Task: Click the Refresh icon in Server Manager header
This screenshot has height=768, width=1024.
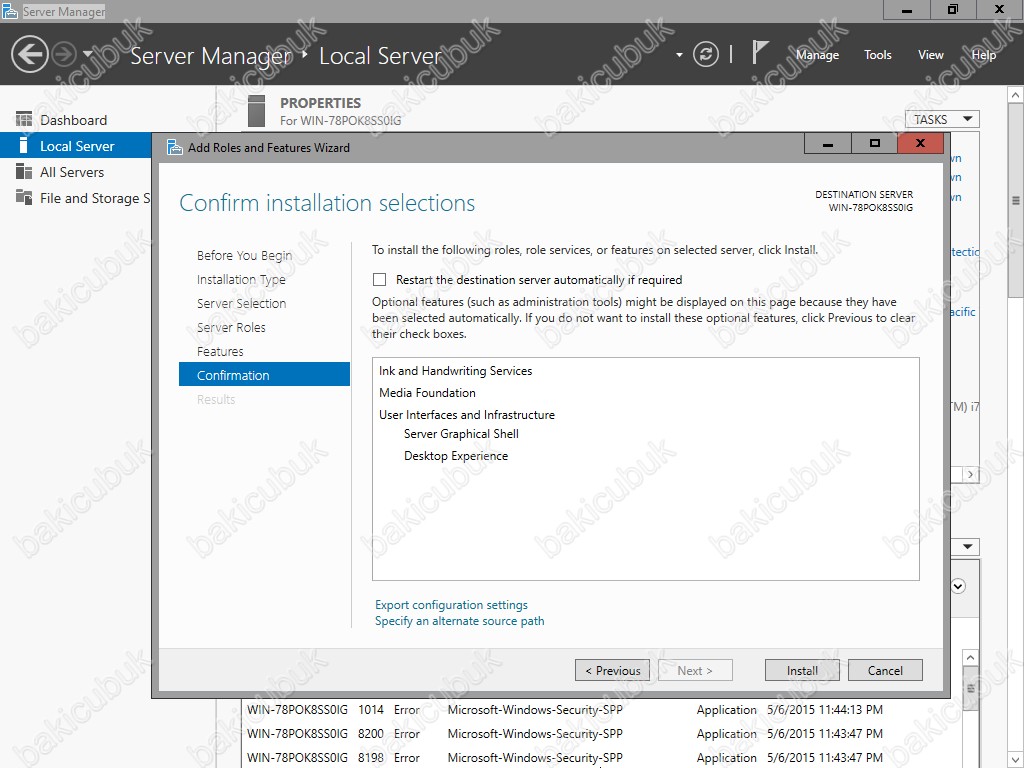Action: tap(705, 54)
